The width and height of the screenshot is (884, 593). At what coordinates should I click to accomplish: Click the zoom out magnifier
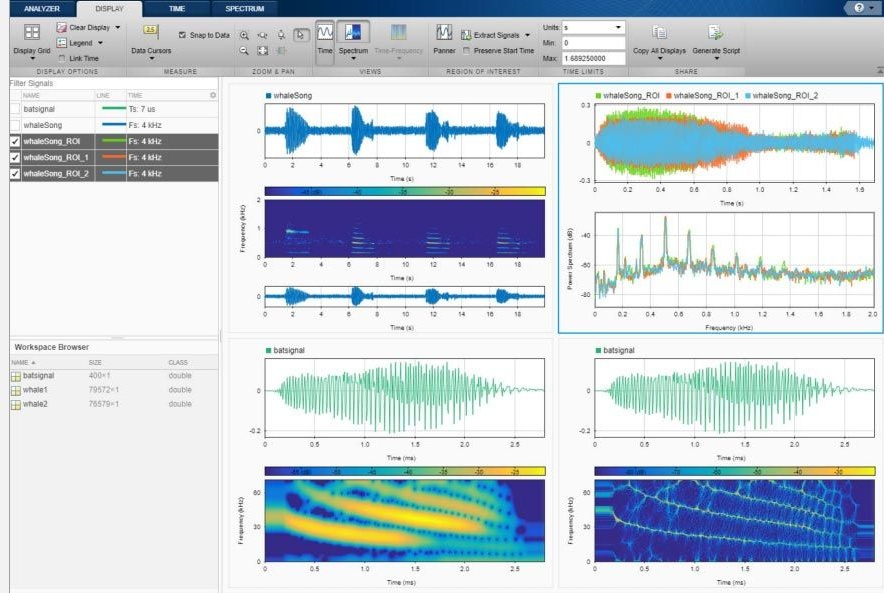pyautogui.click(x=244, y=51)
